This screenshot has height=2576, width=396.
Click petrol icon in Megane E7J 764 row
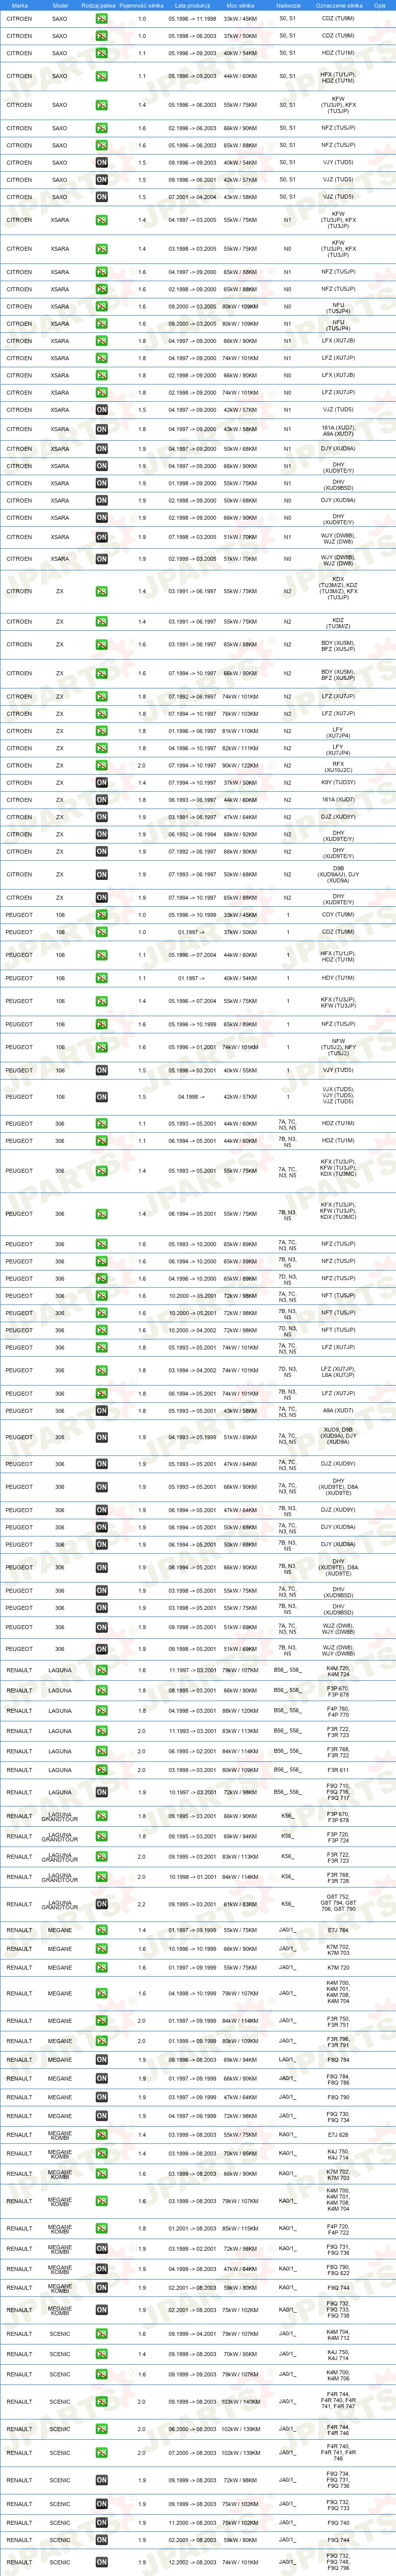click(101, 1930)
